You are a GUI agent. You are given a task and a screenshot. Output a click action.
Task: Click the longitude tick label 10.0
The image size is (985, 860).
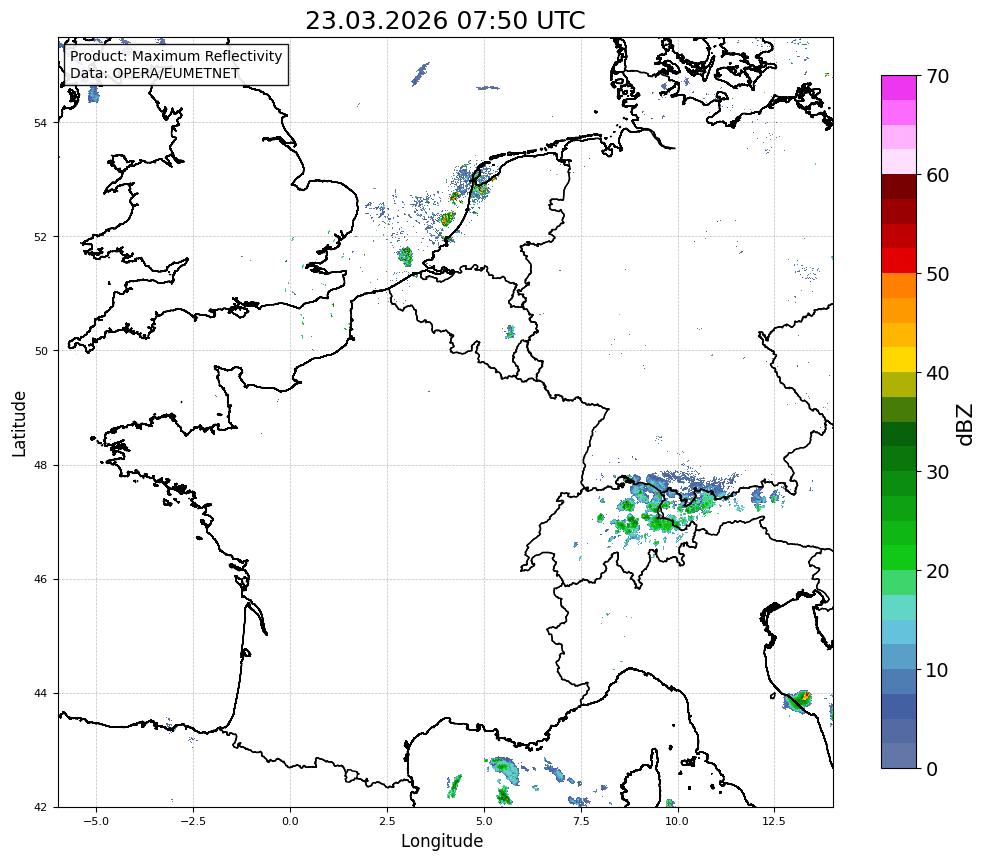pos(678,821)
